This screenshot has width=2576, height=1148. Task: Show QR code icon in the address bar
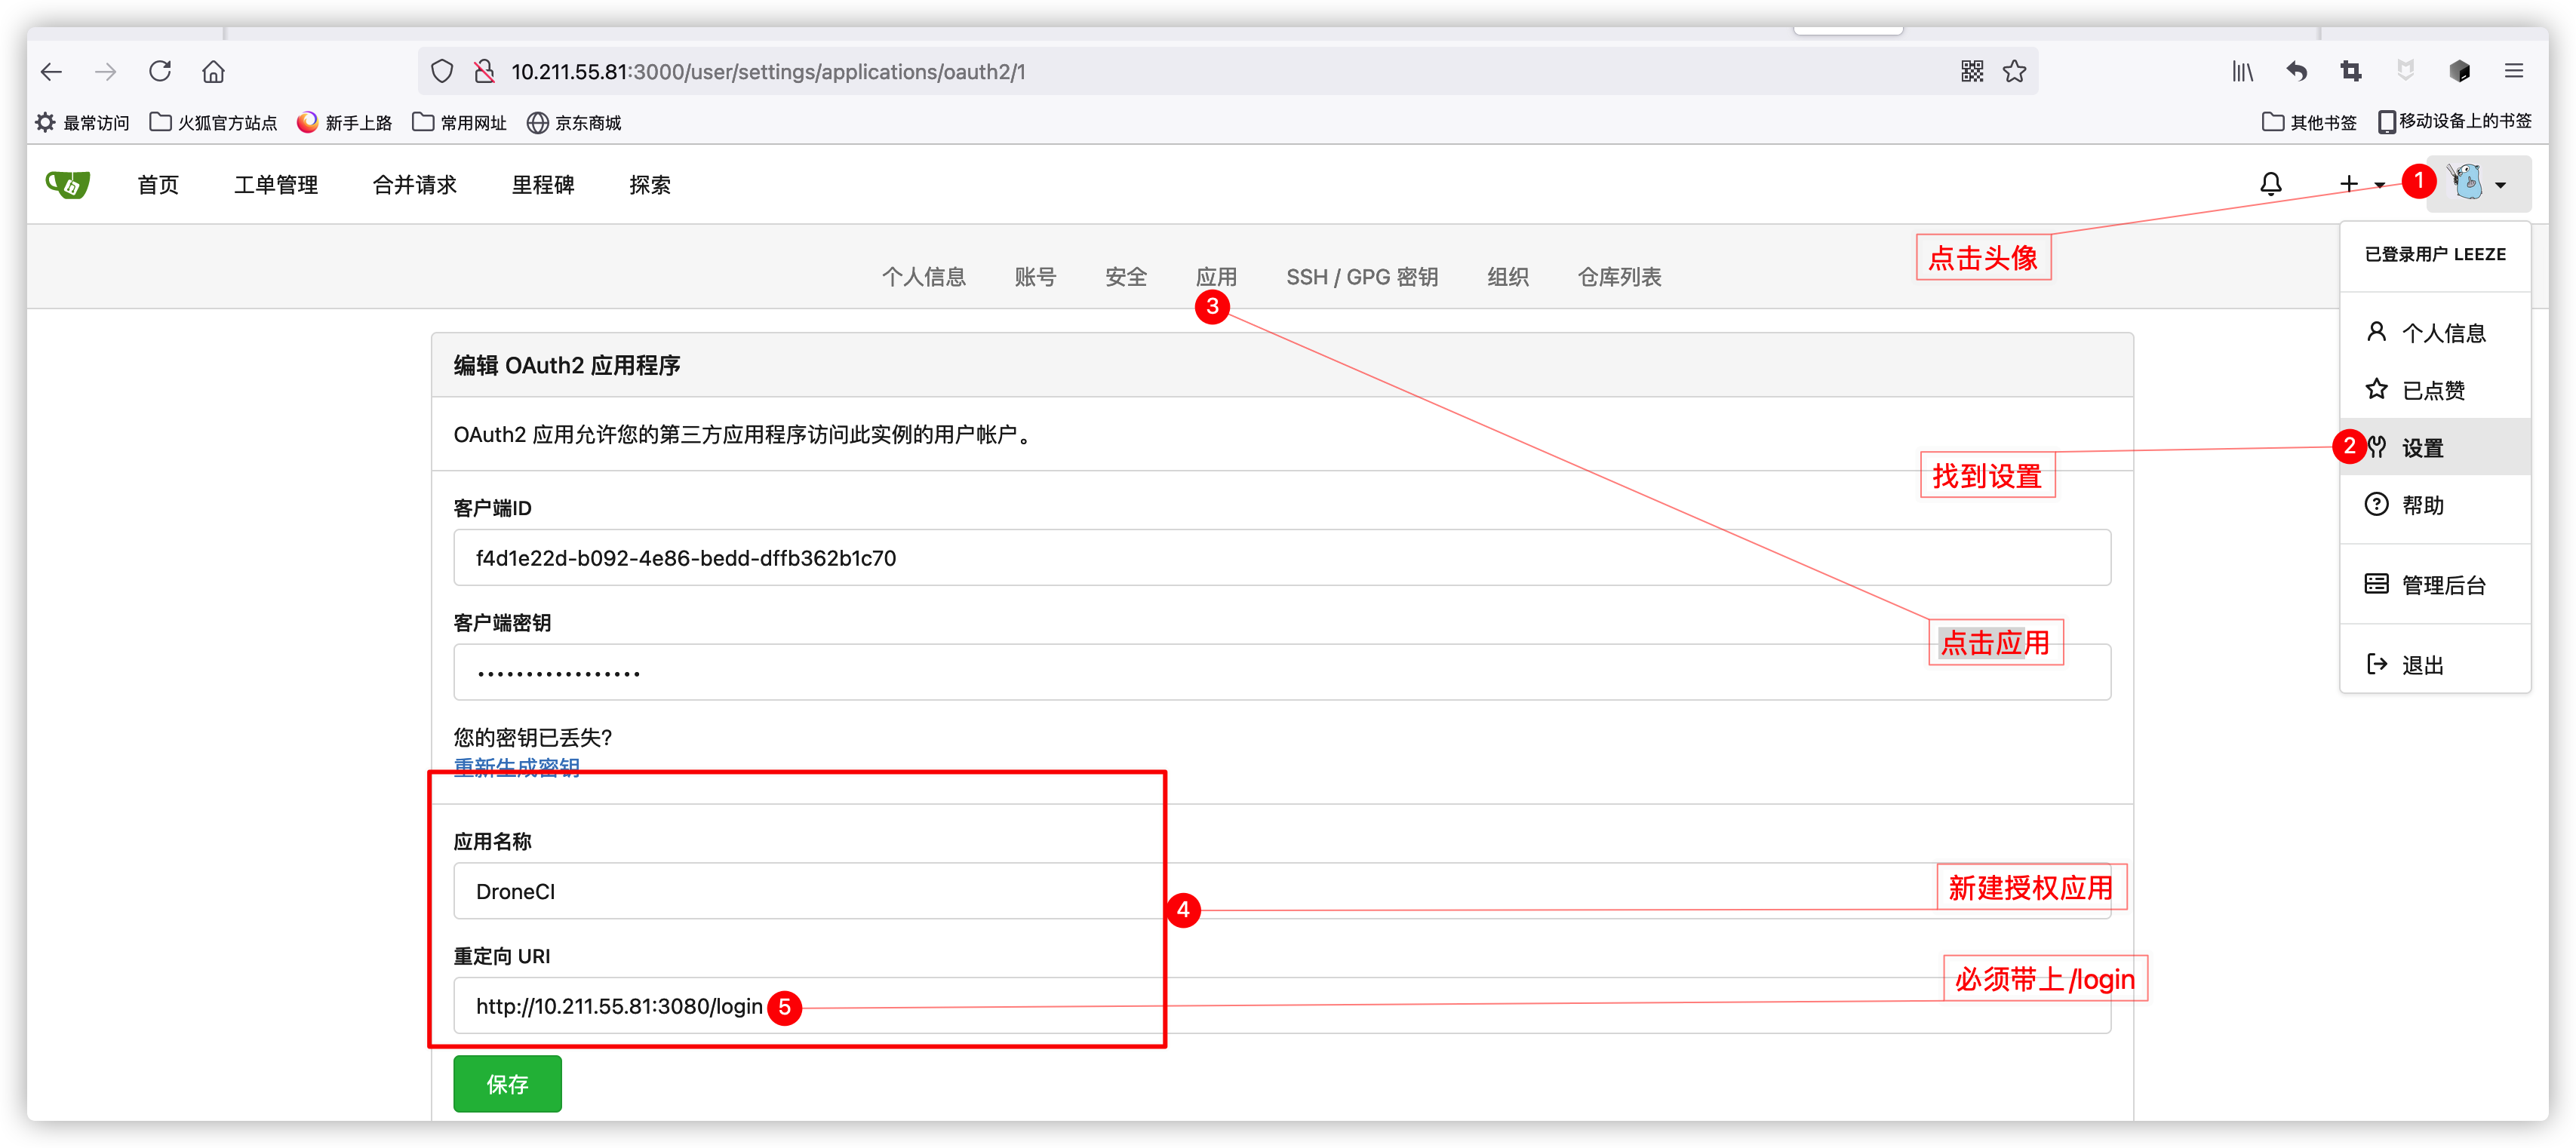pyautogui.click(x=1972, y=70)
